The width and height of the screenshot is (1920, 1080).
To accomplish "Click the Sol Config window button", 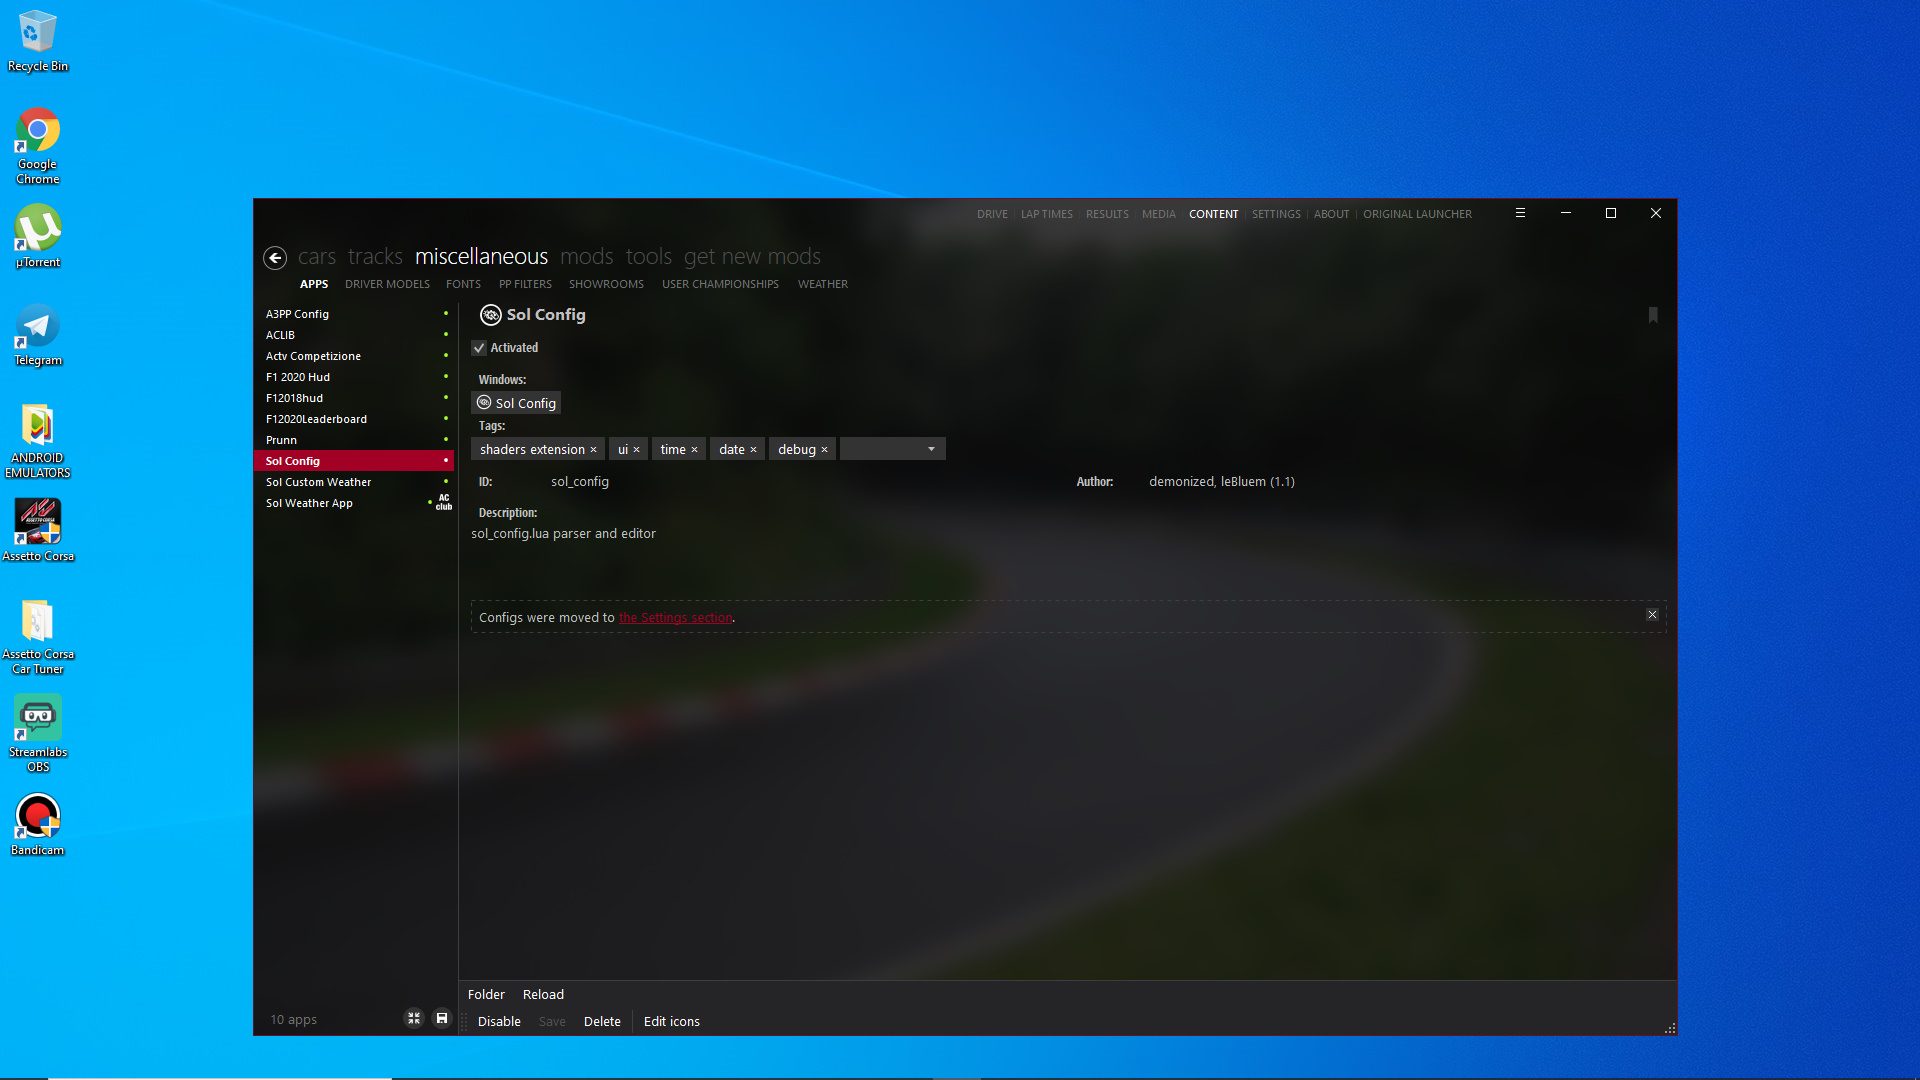I will pos(516,403).
